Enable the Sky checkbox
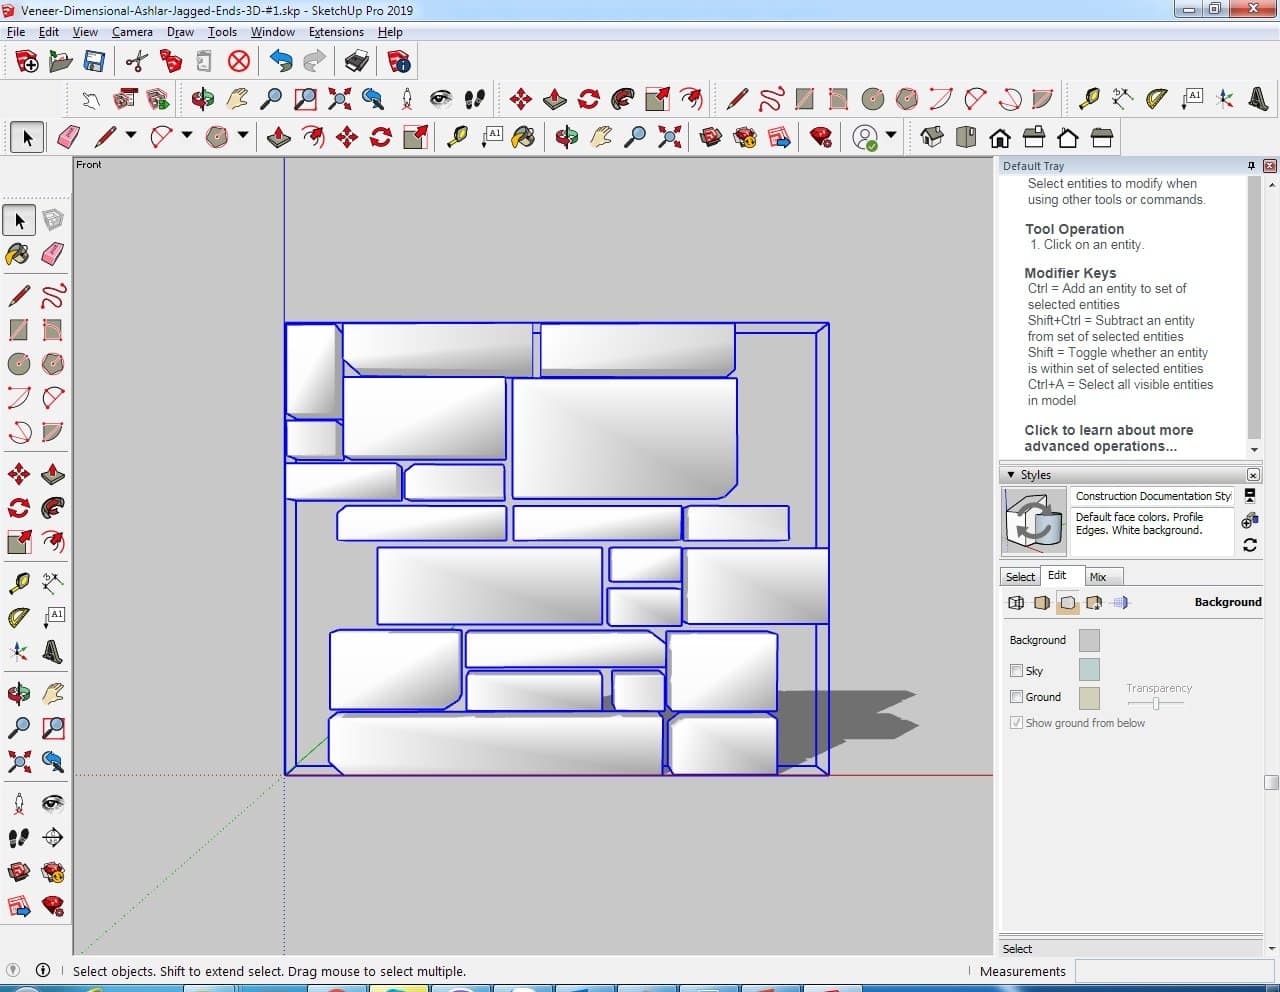This screenshot has height=992, width=1280. (x=1016, y=671)
